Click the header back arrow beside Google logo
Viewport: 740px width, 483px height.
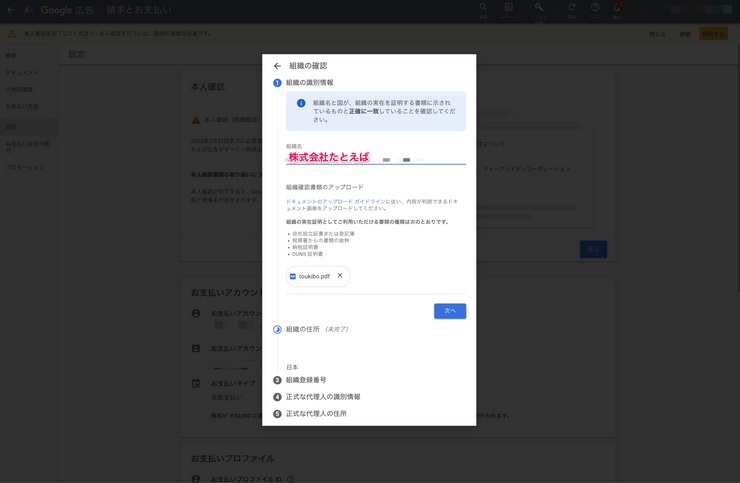[10, 9]
